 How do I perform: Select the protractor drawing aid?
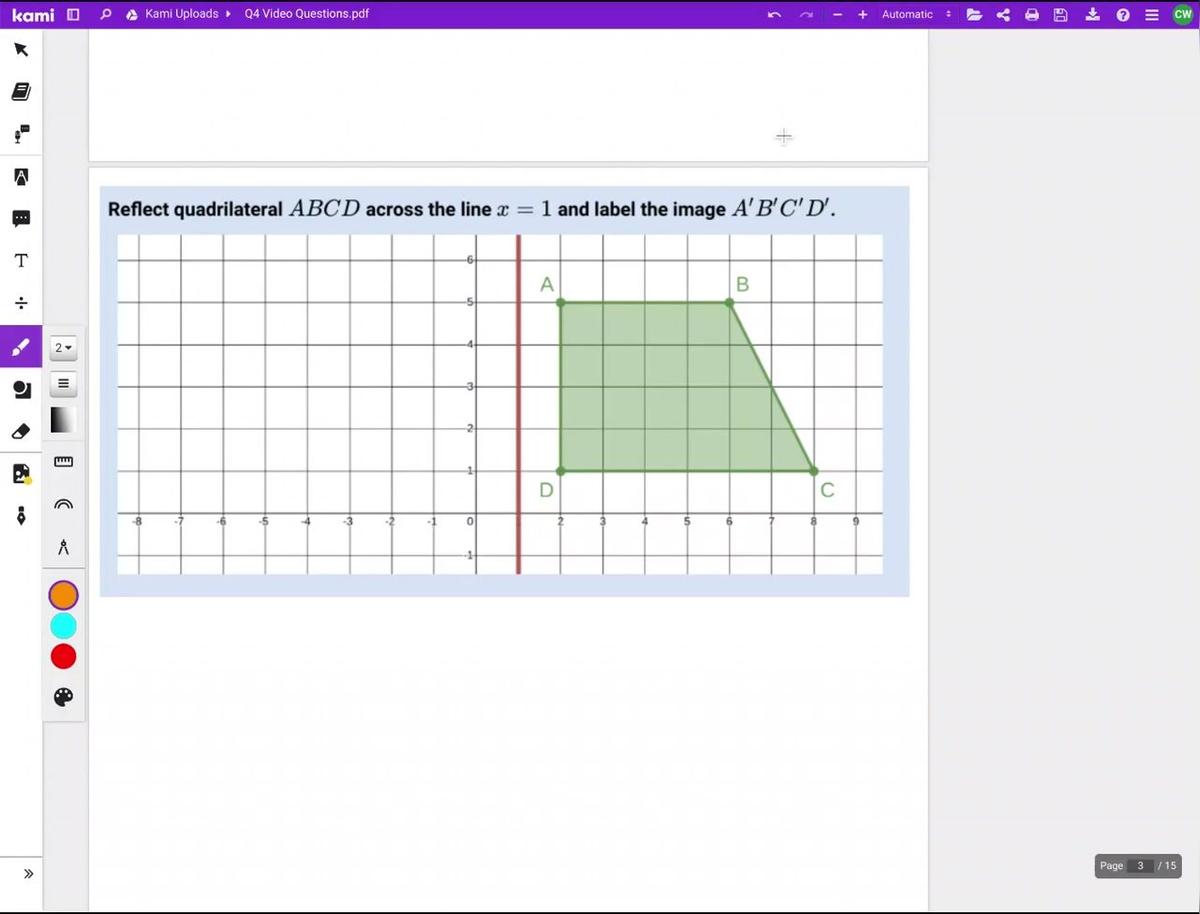click(63, 504)
